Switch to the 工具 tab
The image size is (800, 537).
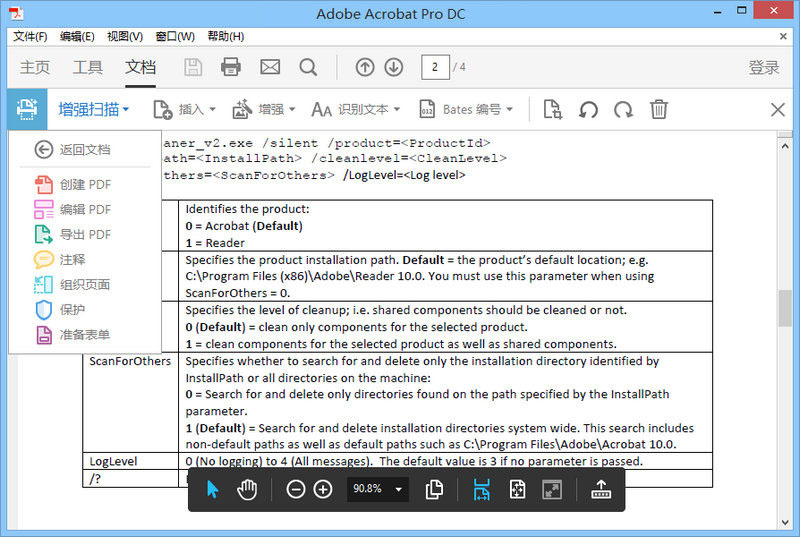(x=88, y=67)
